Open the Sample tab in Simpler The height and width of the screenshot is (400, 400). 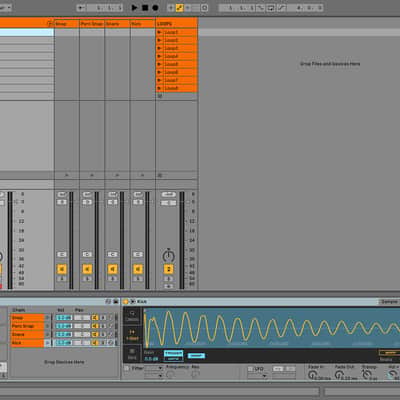pos(389,302)
